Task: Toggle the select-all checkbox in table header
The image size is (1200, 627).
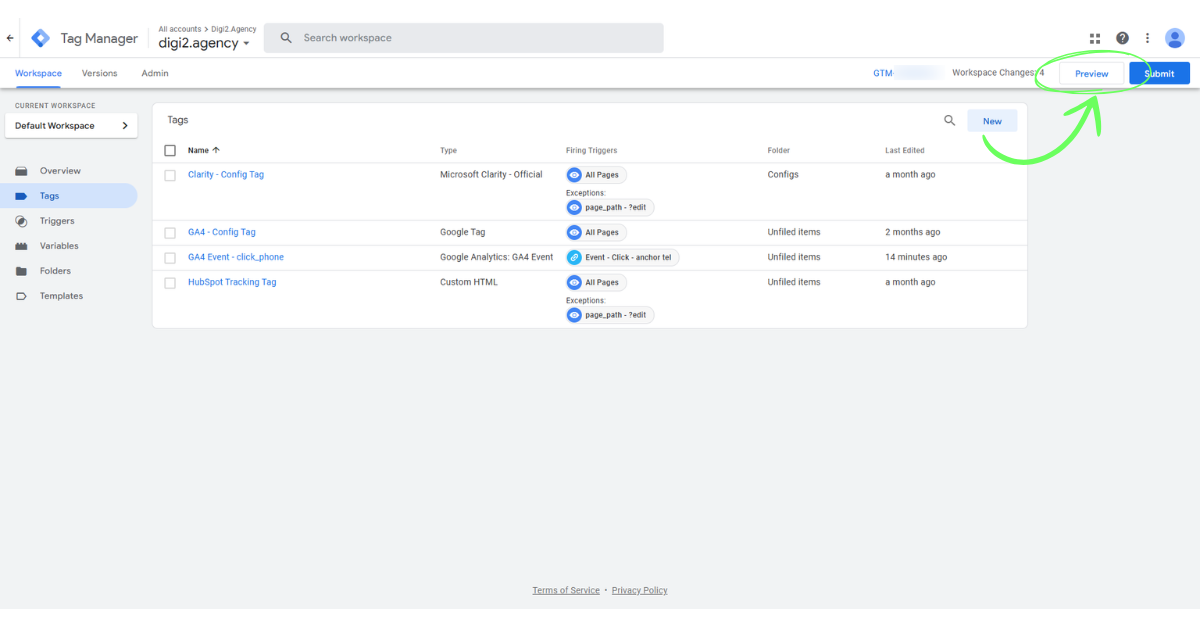Action: click(x=170, y=150)
